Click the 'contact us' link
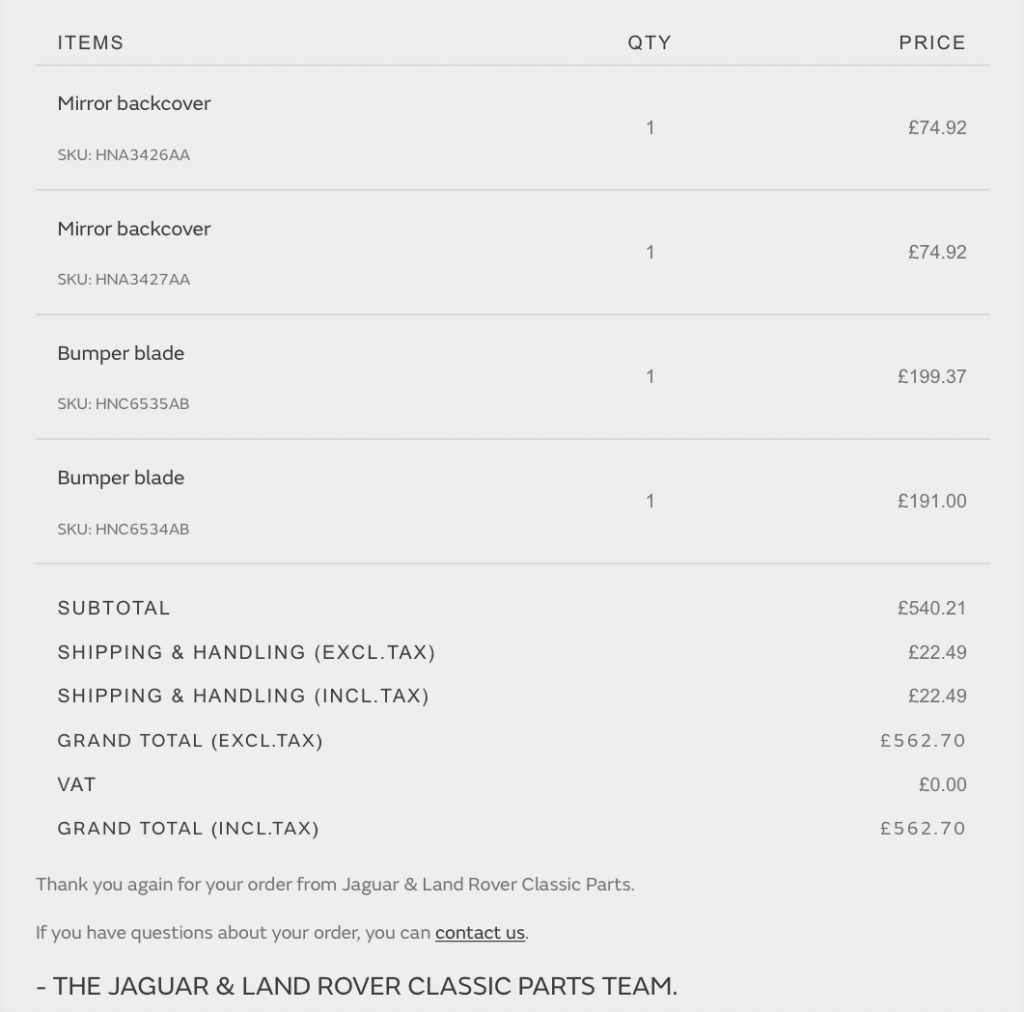Screen dimensions: 1024x1012 [x=480, y=933]
